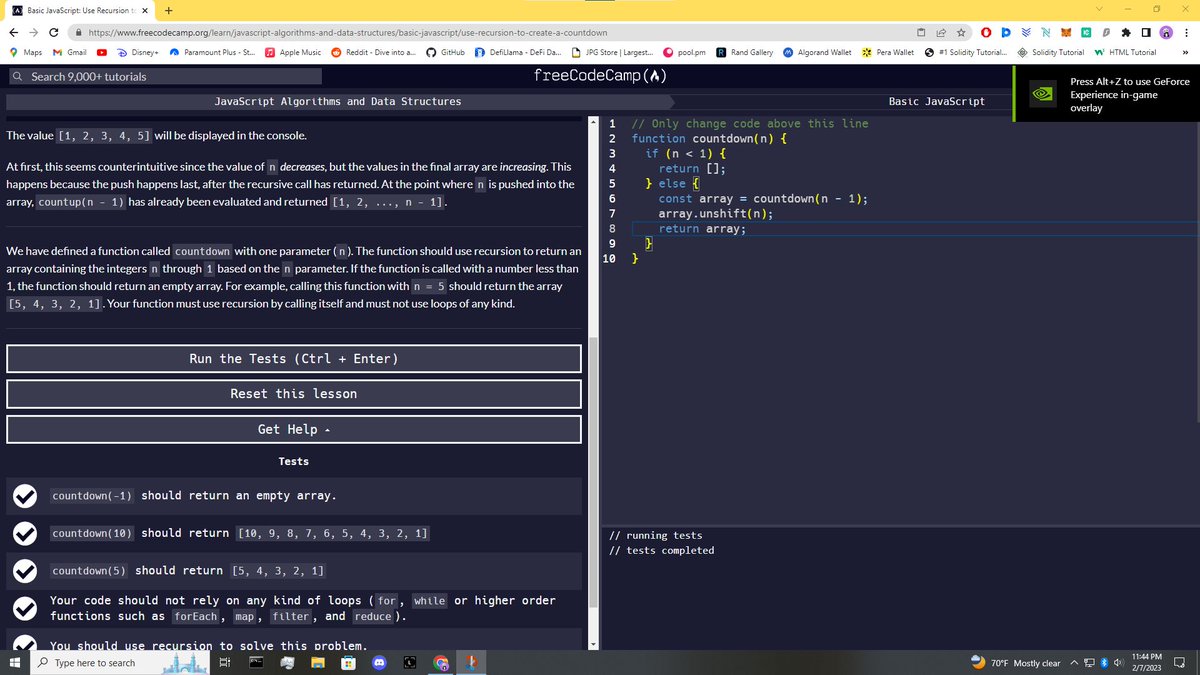The image size is (1200, 675).
Task: Click the NVIDIA GeForce overlay logo
Action: (x=1042, y=93)
